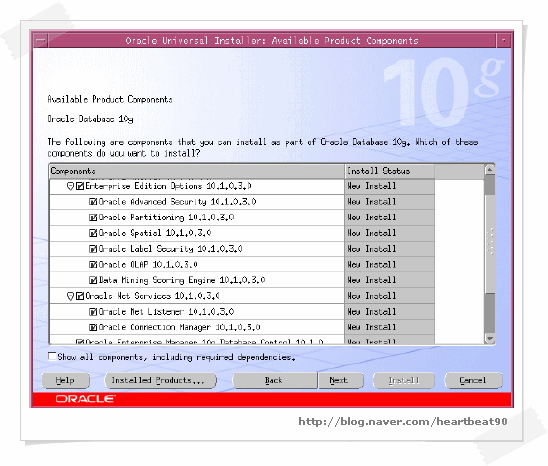Uncheck Data Mining Scoring Engine component
The image size is (548, 466).
[x=93, y=280]
